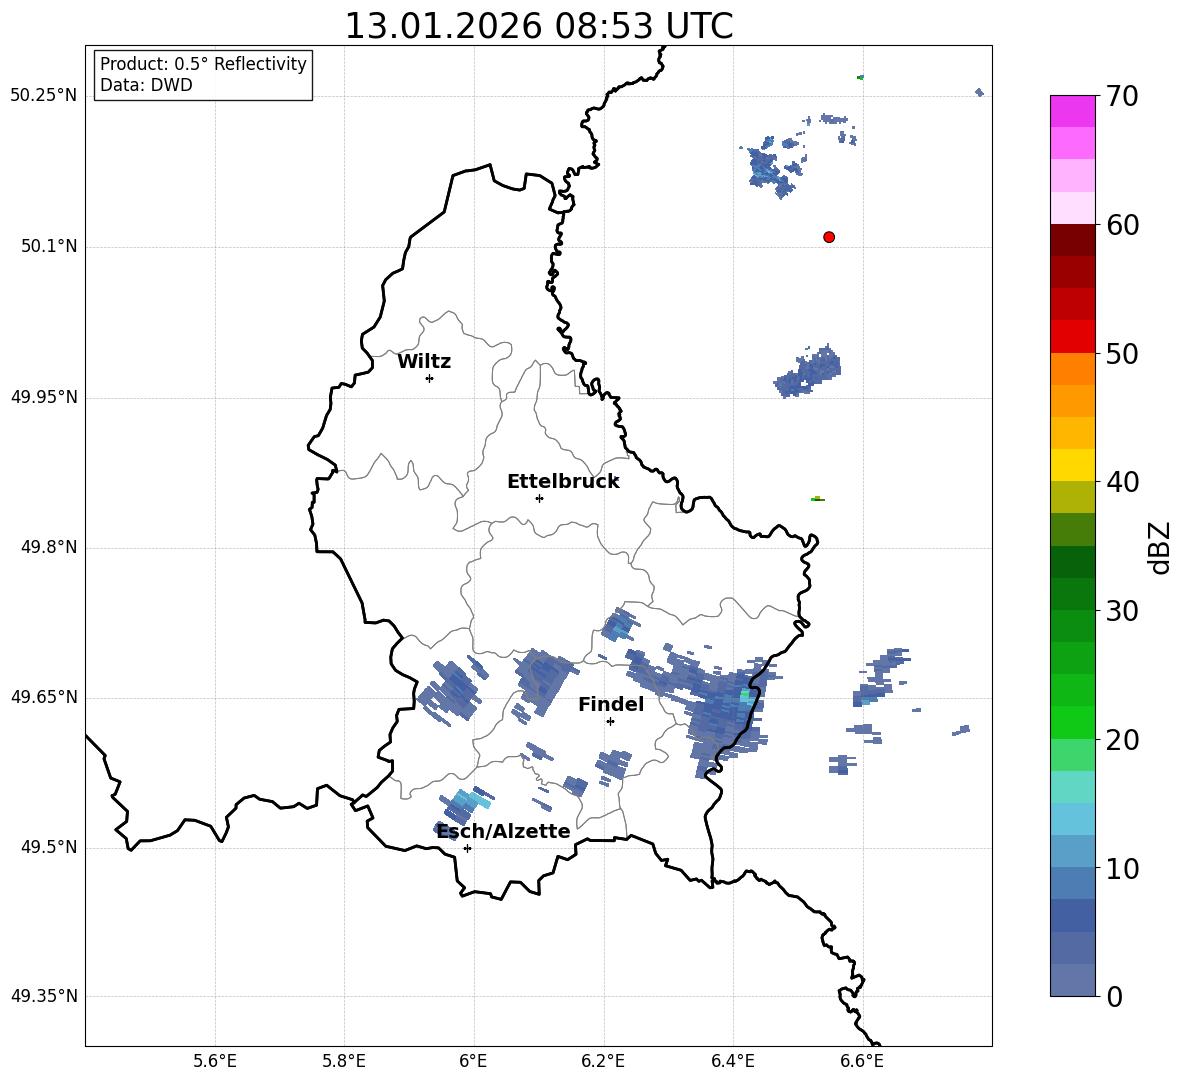Click the 70 colorbar tick label
Screen dimensions: 1184x1081
[x=1122, y=96]
